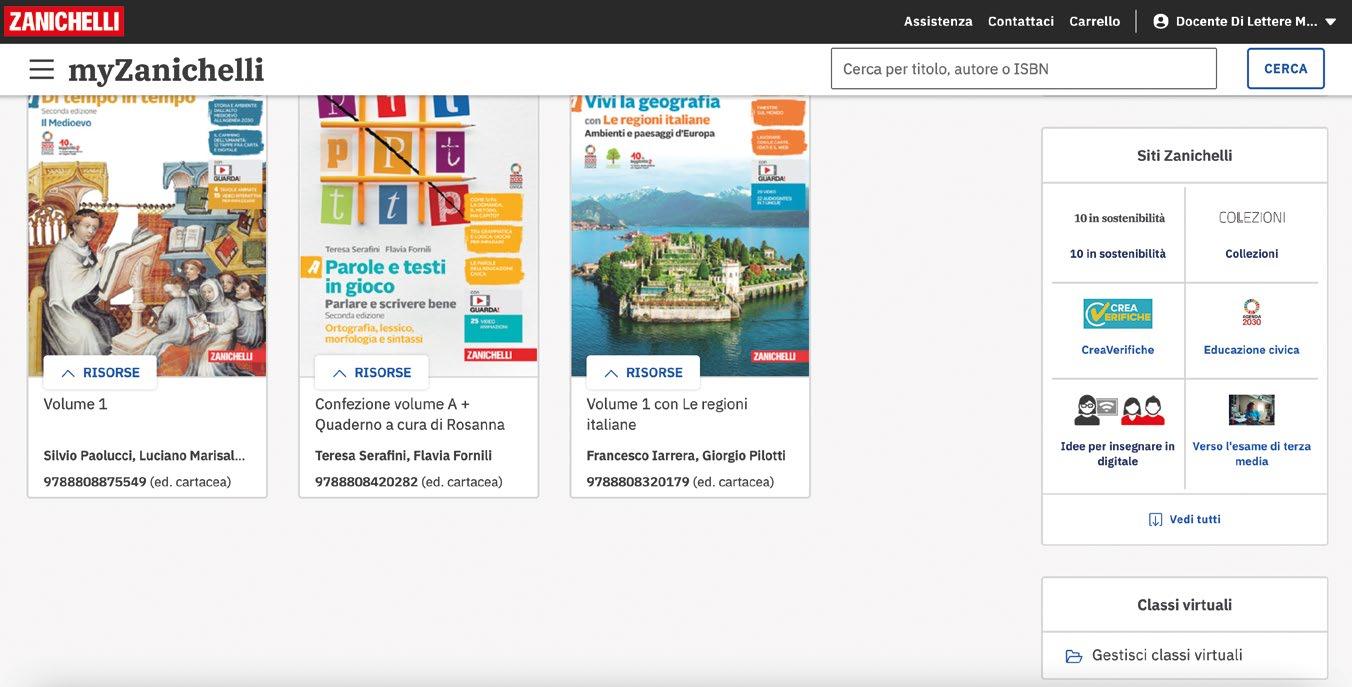
Task: Open the CreaVerifiche link
Action: tap(1118, 350)
